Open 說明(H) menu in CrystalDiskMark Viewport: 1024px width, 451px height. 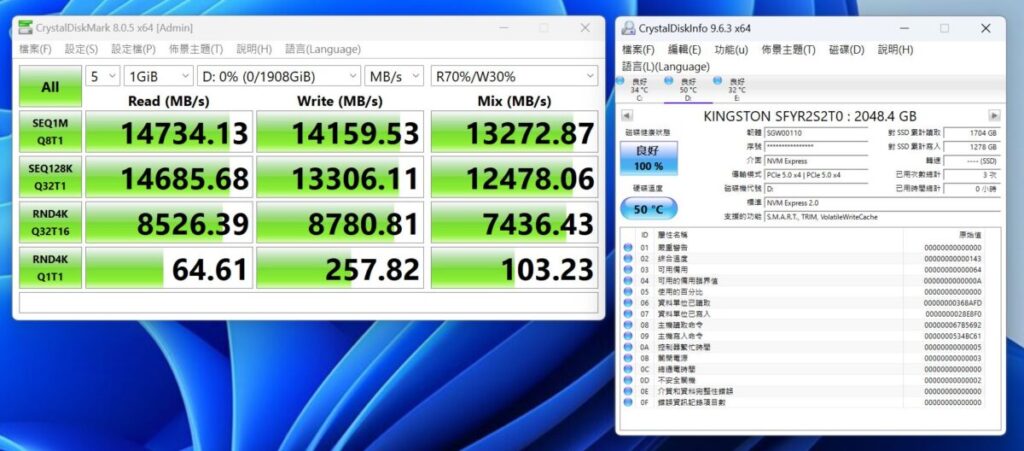point(254,49)
